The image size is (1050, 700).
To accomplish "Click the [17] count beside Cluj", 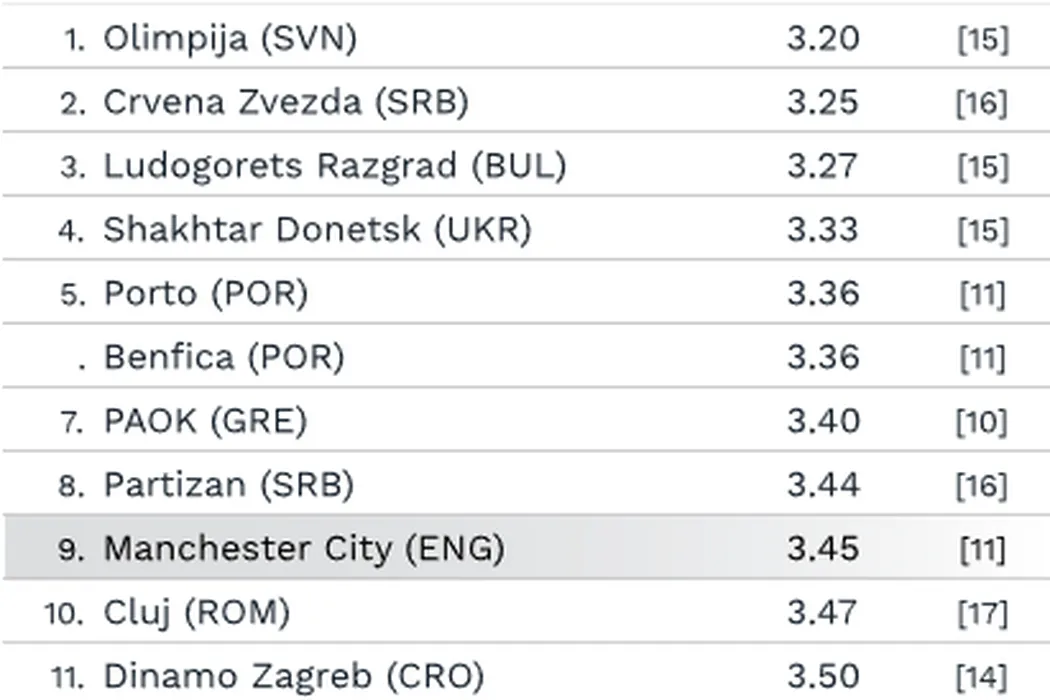I will pyautogui.click(x=981, y=613).
